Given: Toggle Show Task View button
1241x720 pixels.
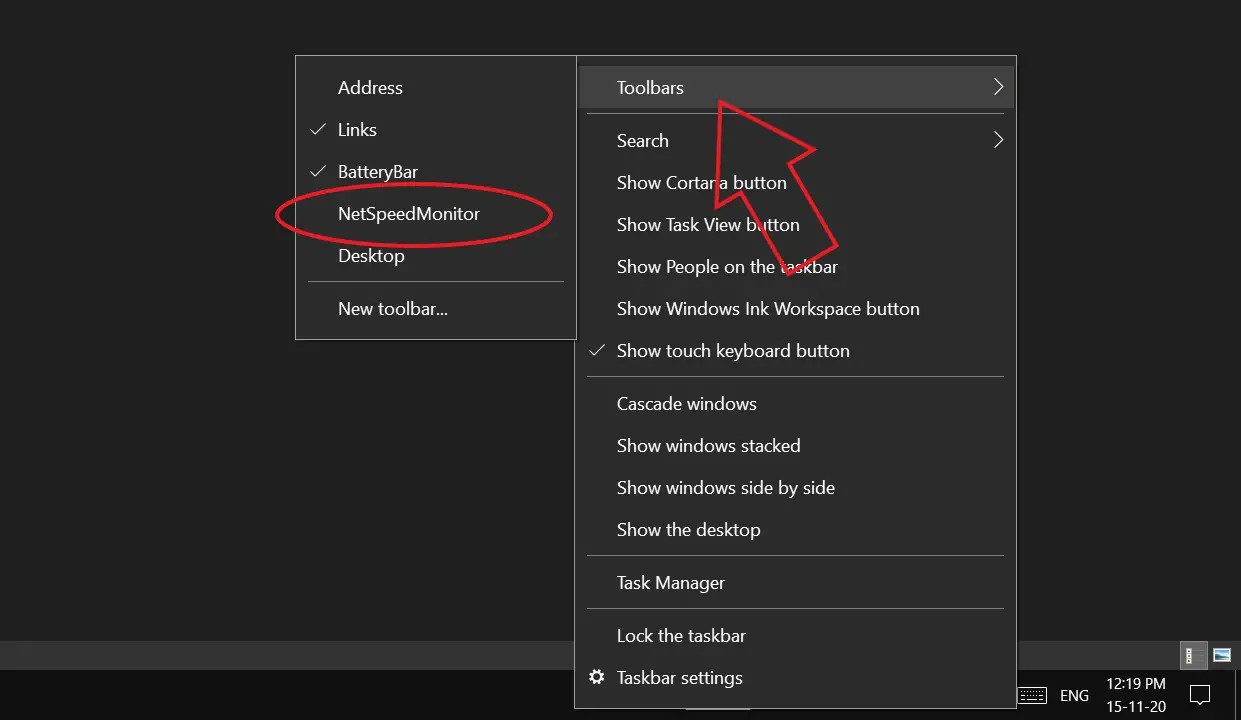Looking at the screenshot, I should click(x=795, y=225).
